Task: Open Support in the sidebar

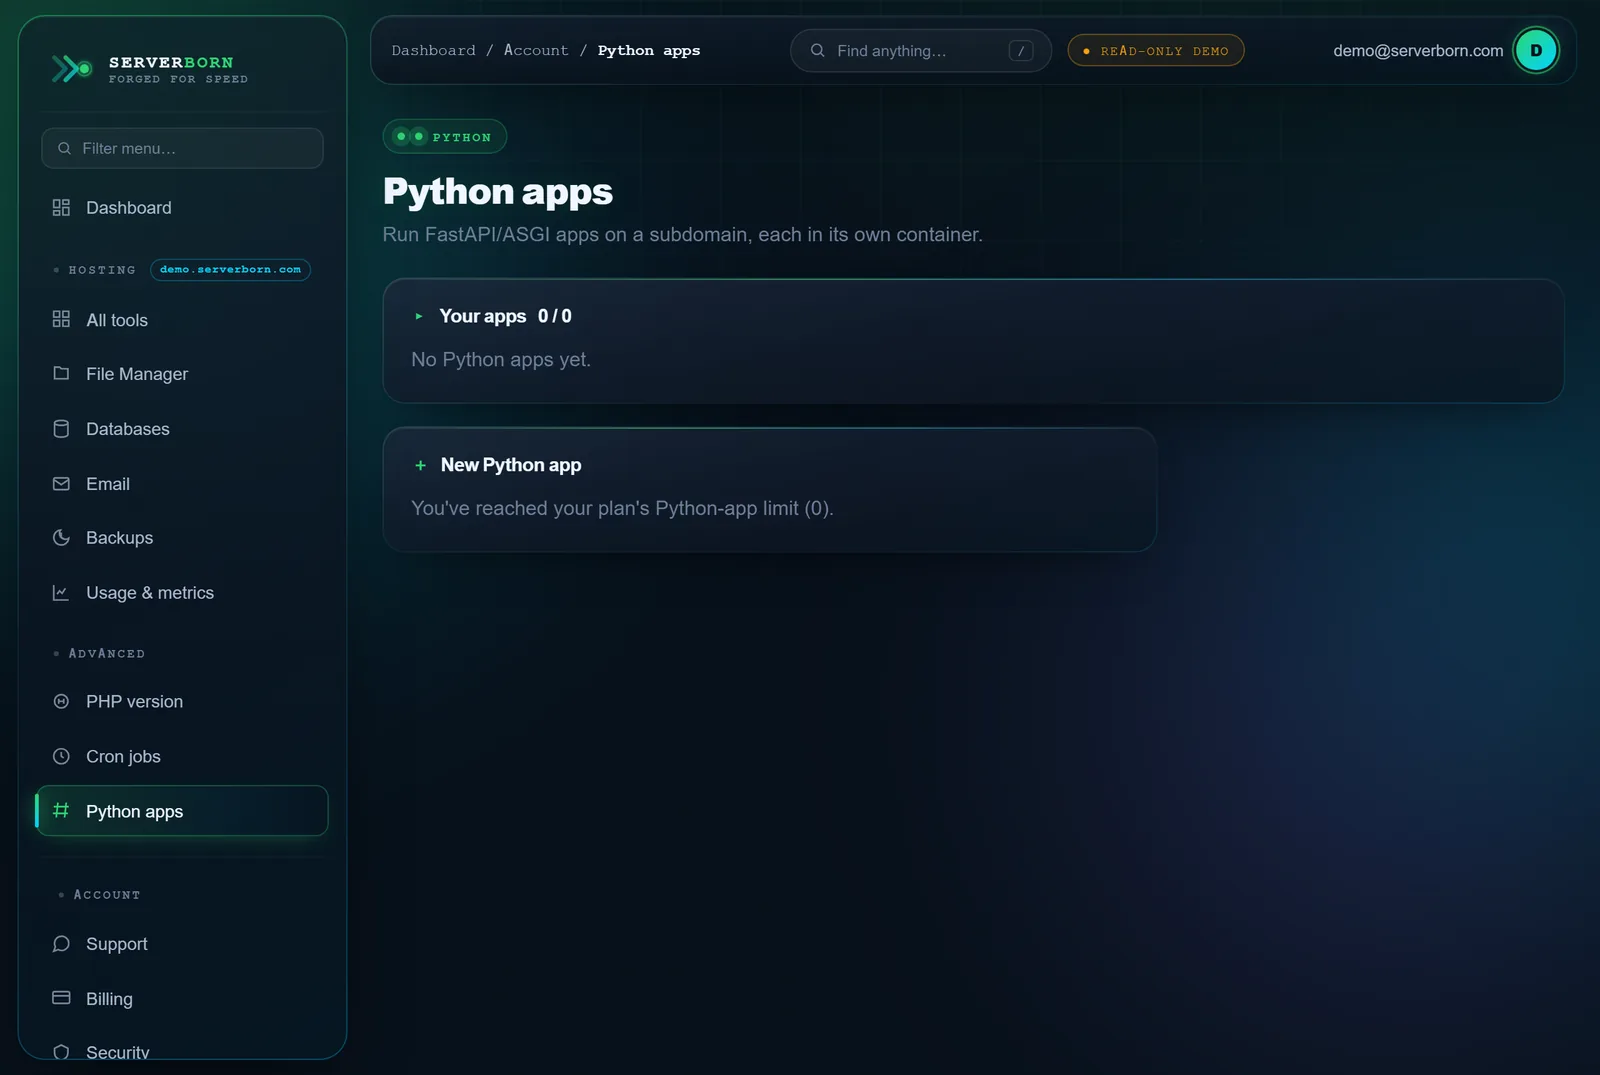Action: pyautogui.click(x=182, y=943)
